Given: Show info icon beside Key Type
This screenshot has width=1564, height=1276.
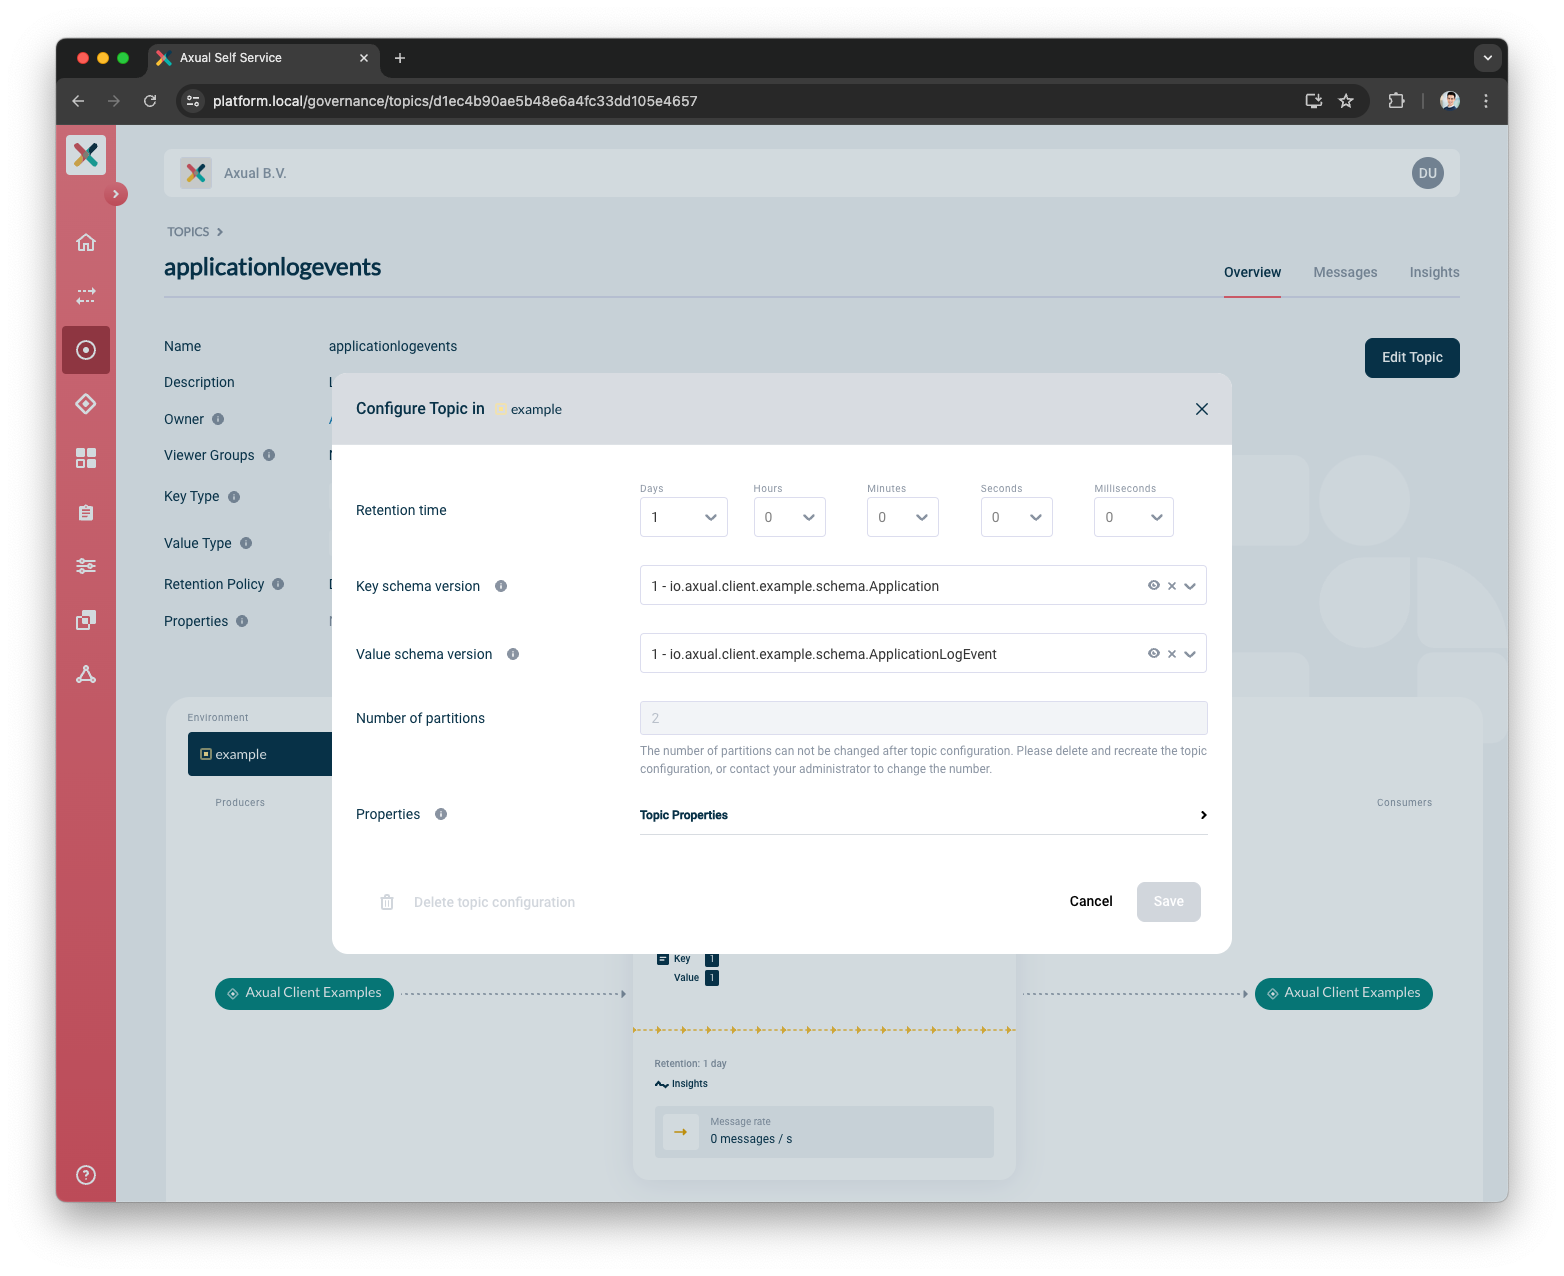Looking at the screenshot, I should tap(234, 497).
